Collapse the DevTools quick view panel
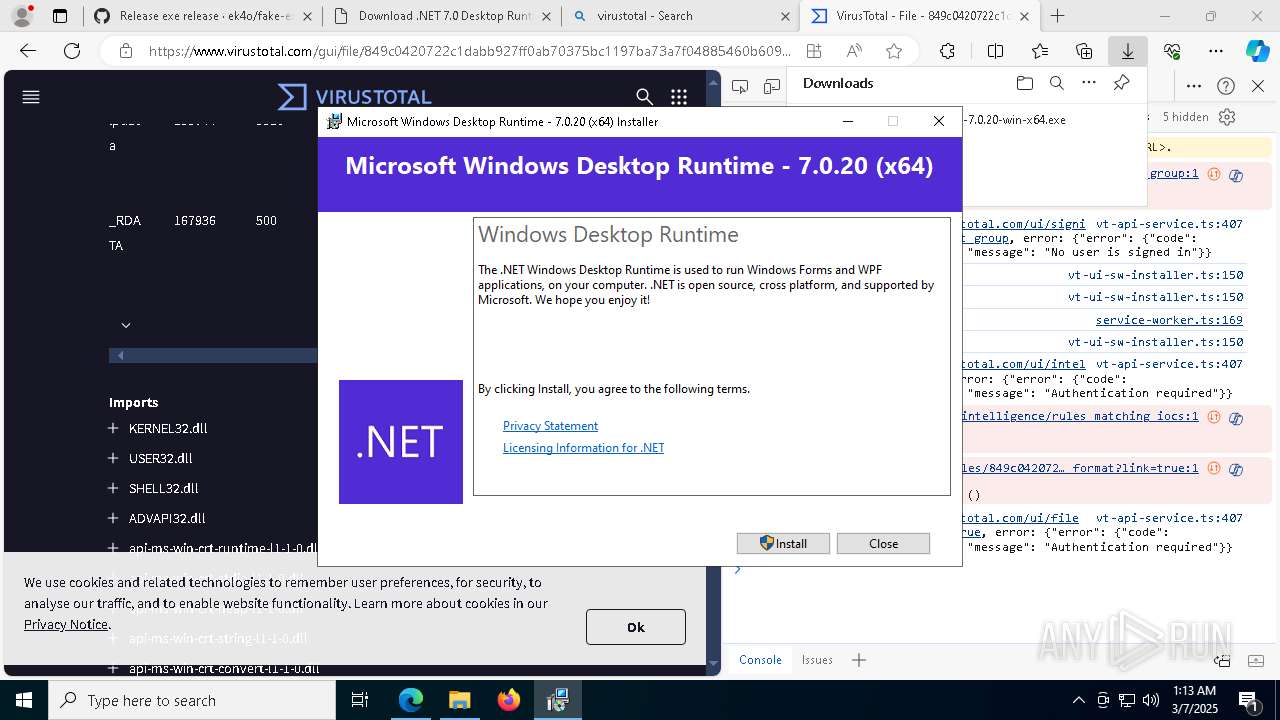Viewport: 1280px width, 720px height. tap(1258, 660)
